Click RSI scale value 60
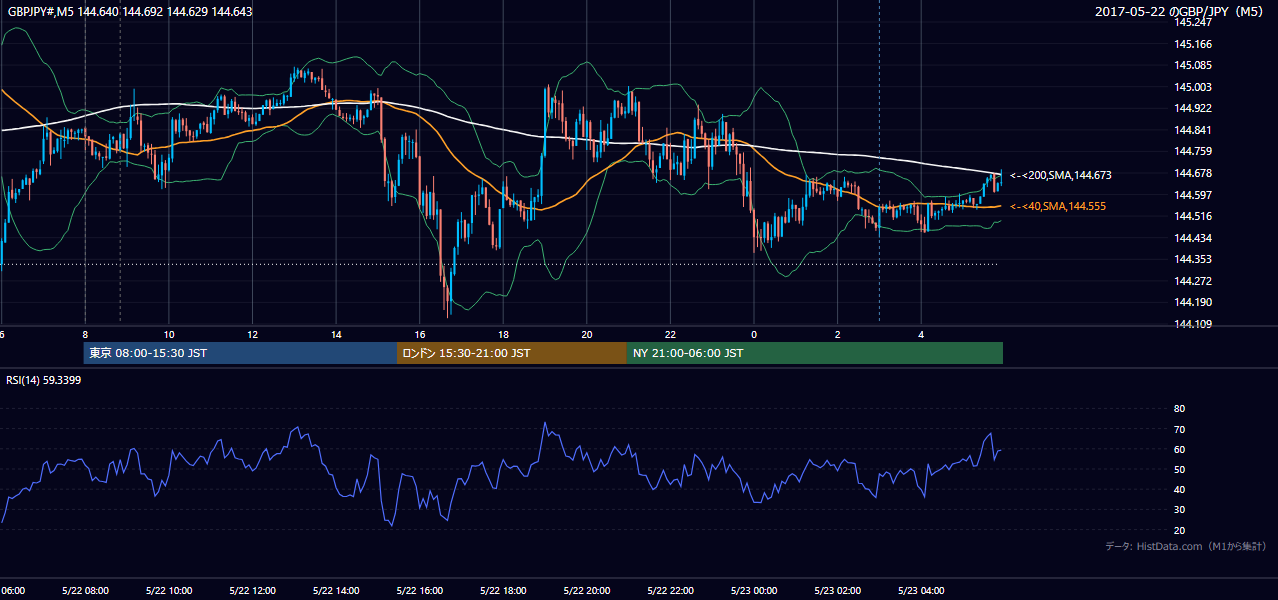Screen dimensions: 1278x600 (1179, 449)
